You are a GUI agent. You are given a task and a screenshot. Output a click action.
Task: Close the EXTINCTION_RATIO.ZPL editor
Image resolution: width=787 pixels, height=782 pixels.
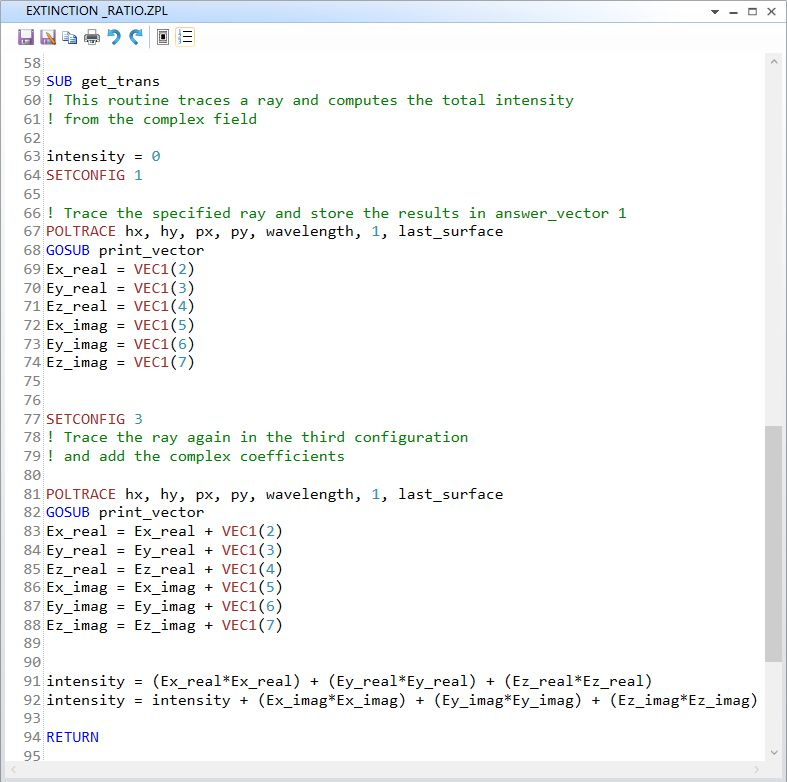click(771, 11)
